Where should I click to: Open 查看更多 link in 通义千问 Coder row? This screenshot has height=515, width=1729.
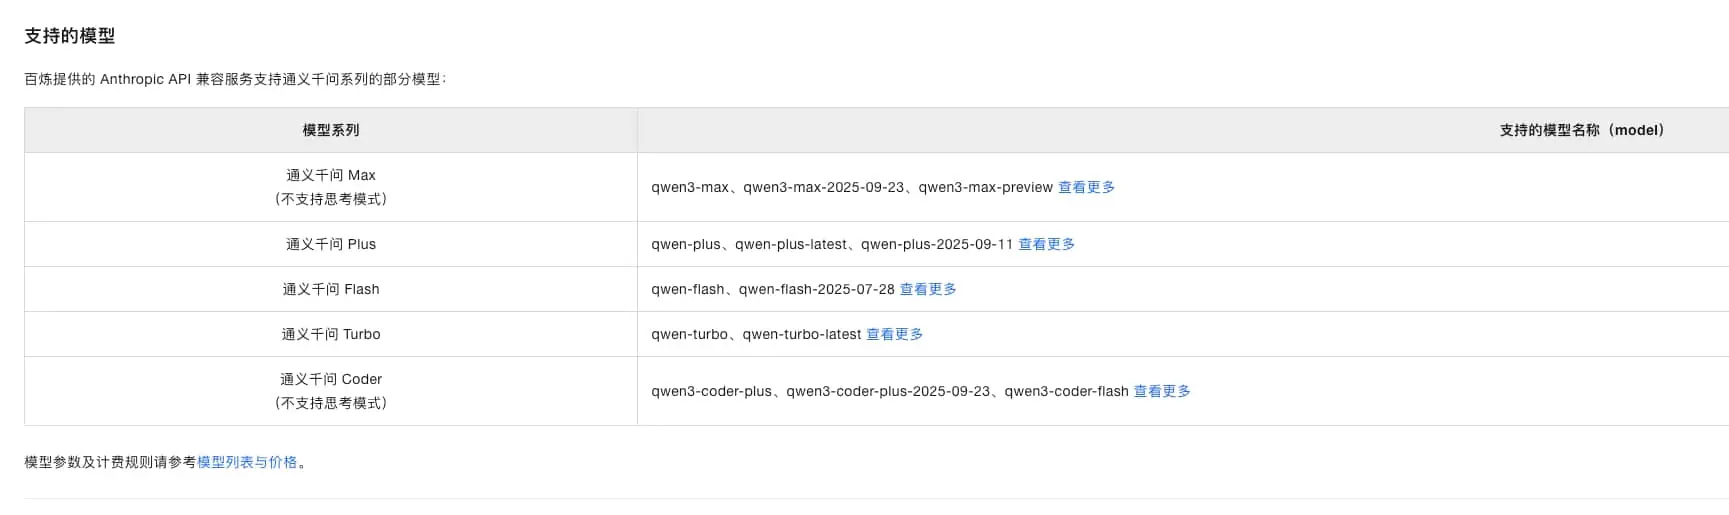(1162, 391)
